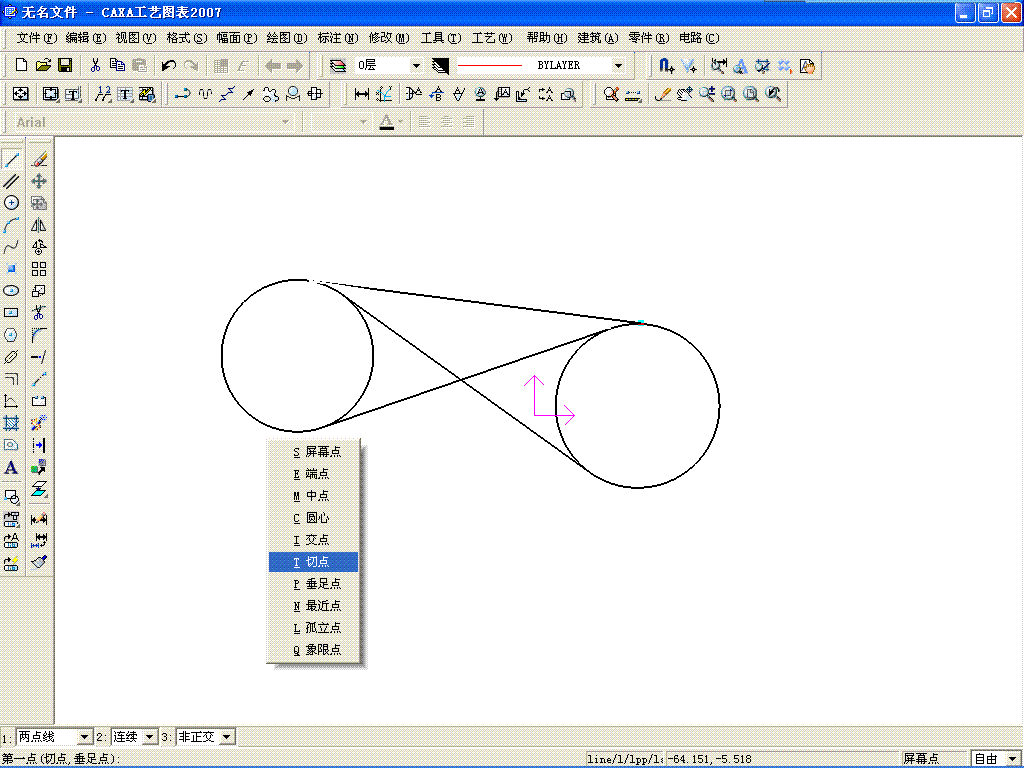Open the layer control icon
Viewport: 1024px width, 768px height.
pyautogui.click(x=338, y=65)
